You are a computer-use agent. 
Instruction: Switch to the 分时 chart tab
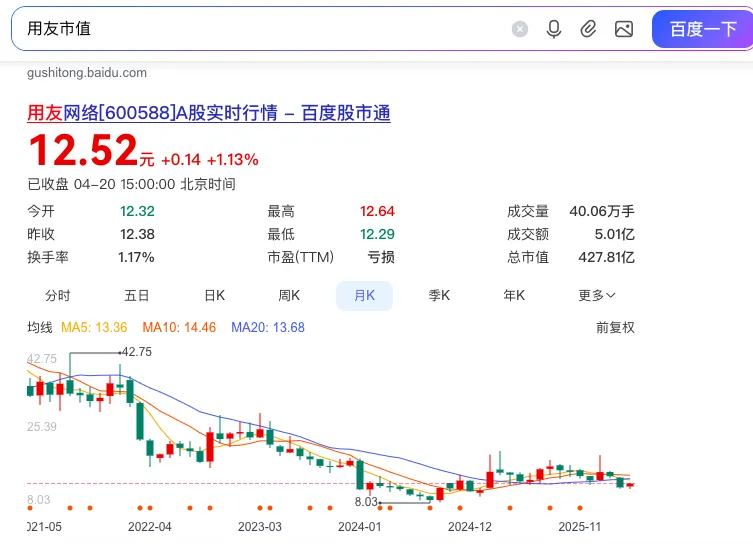pyautogui.click(x=58, y=295)
